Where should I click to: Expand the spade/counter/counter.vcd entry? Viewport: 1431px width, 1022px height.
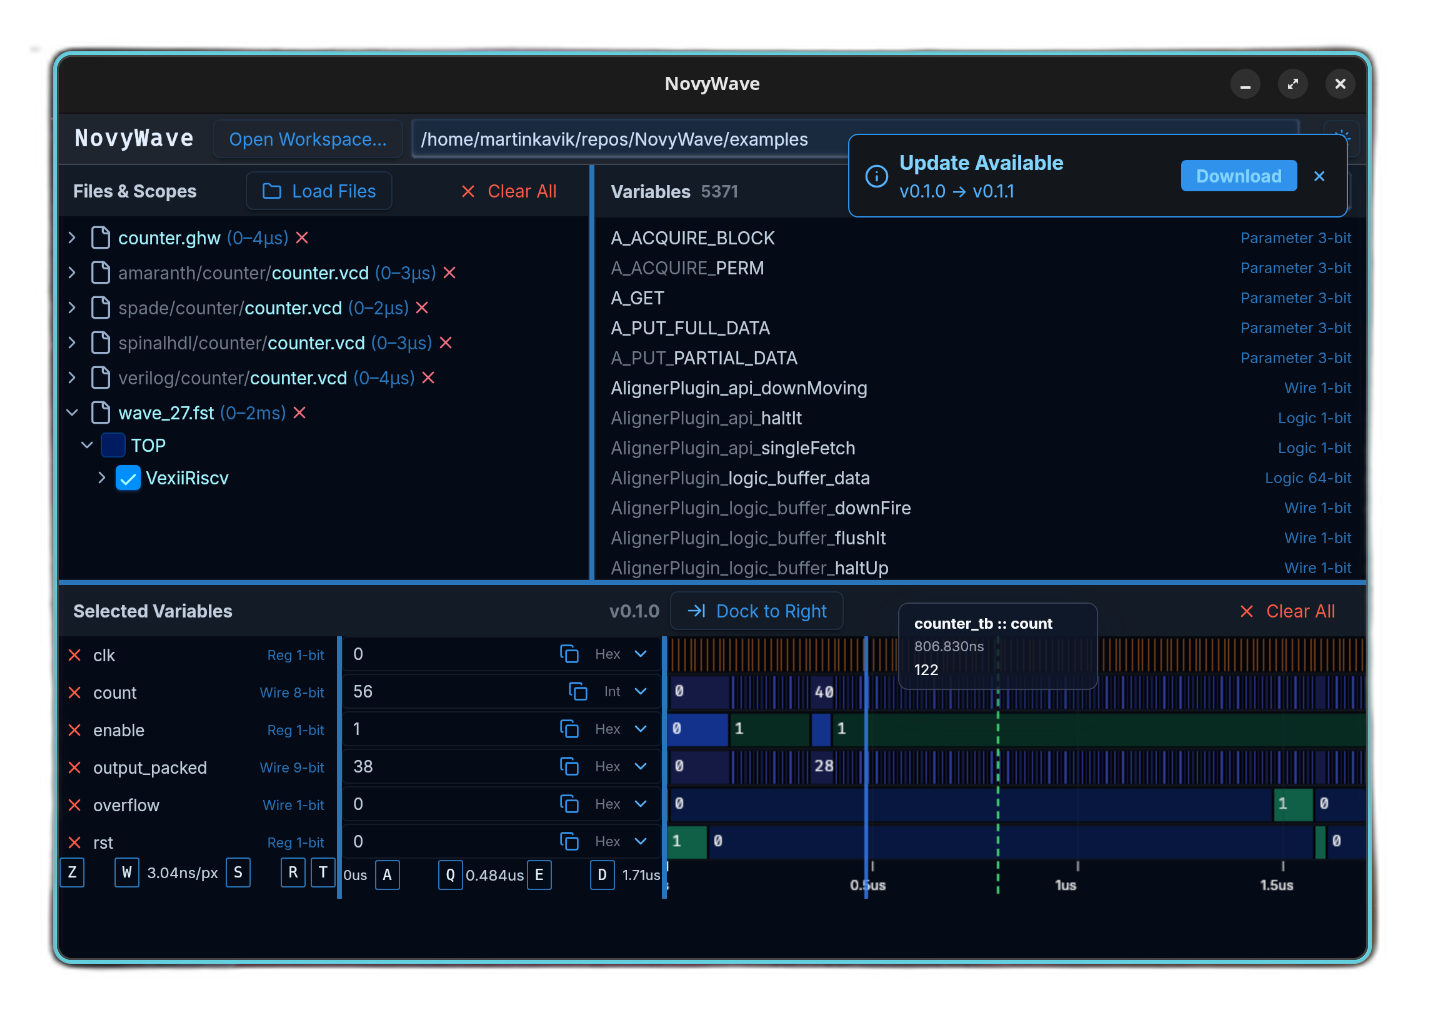(x=71, y=308)
